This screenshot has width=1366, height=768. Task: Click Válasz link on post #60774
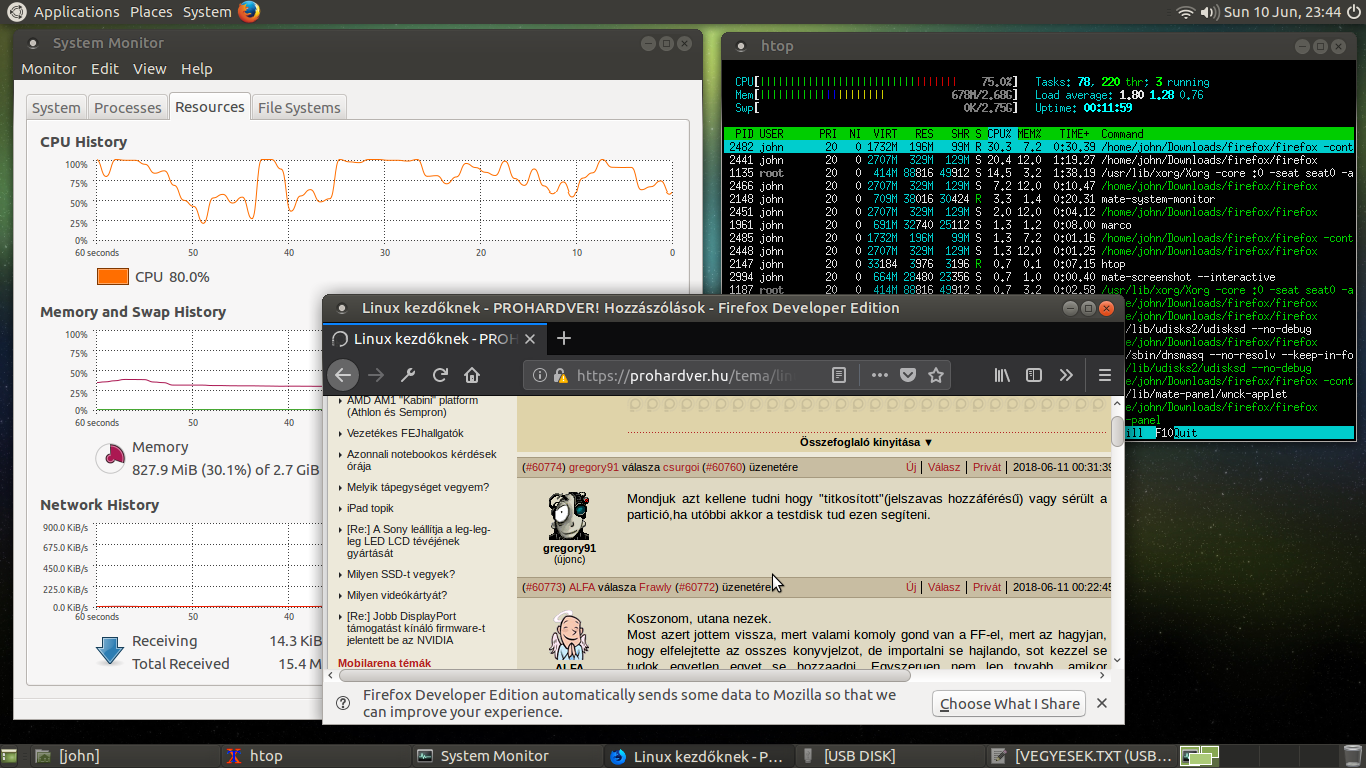pyautogui.click(x=944, y=467)
